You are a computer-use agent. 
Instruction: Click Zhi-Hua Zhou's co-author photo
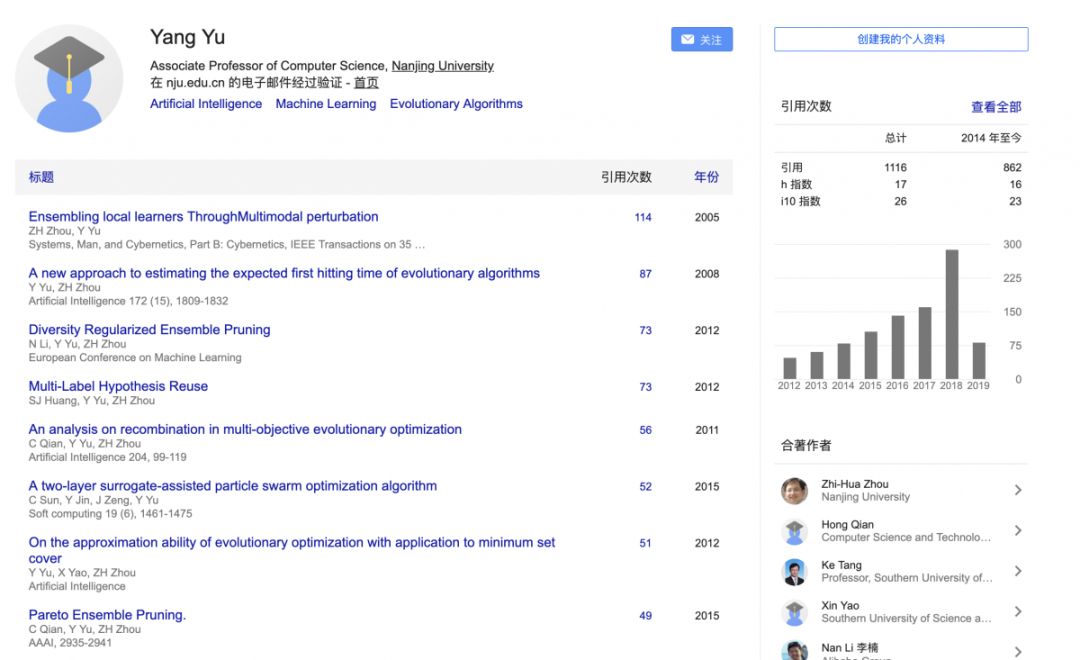pyautogui.click(x=794, y=490)
